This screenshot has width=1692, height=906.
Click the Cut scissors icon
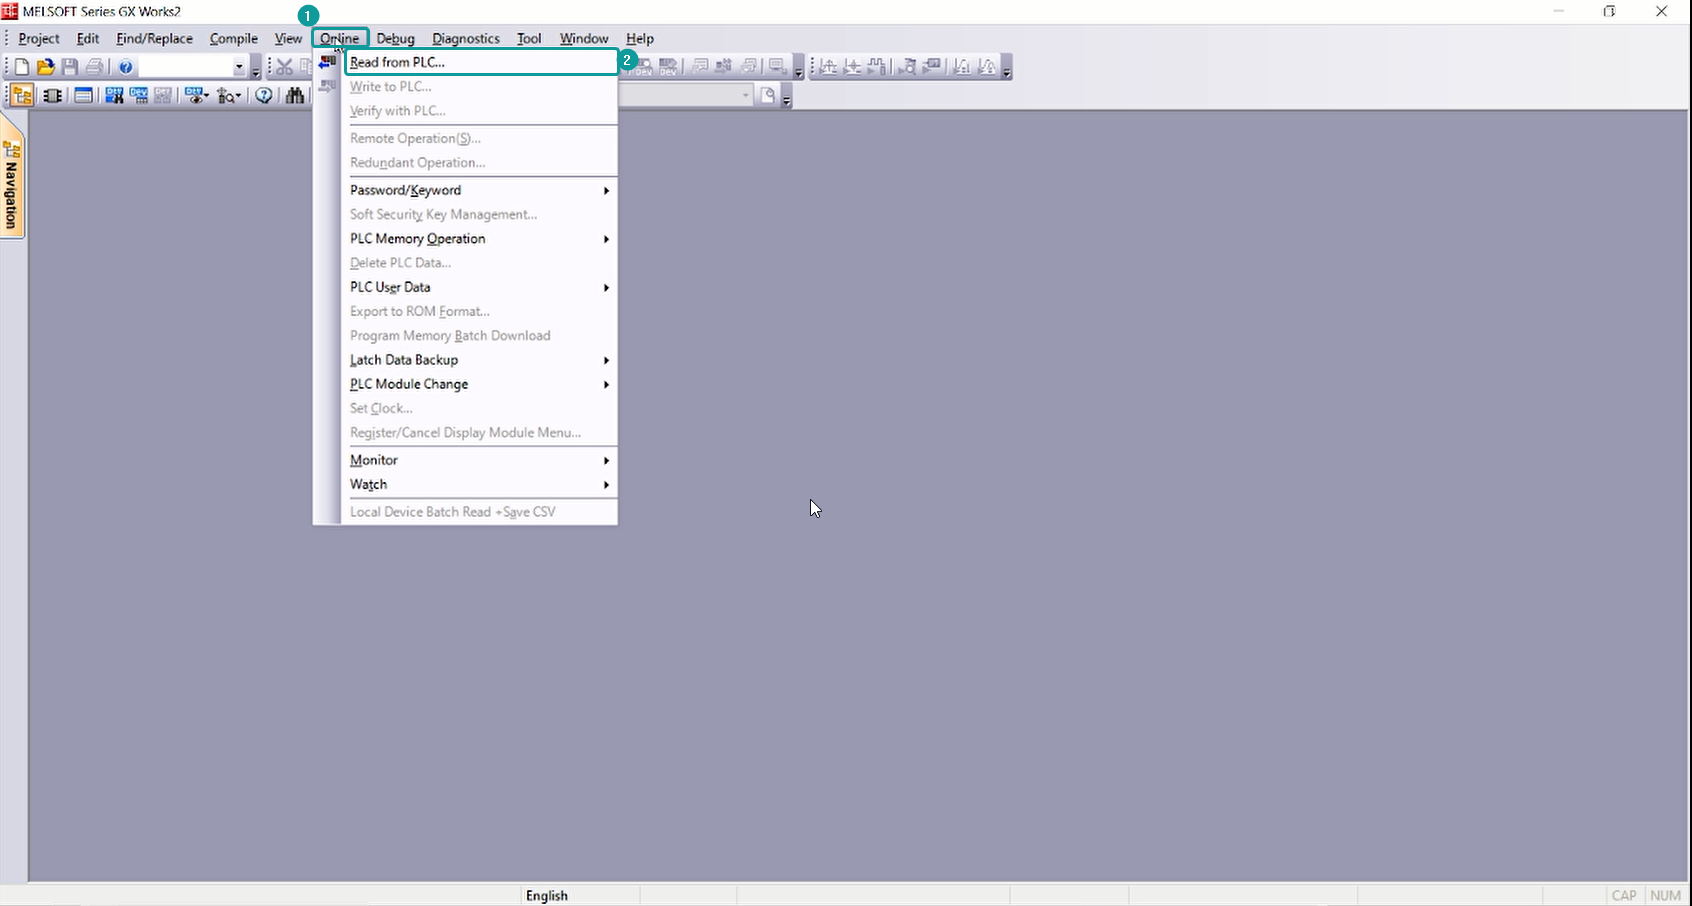click(x=285, y=67)
